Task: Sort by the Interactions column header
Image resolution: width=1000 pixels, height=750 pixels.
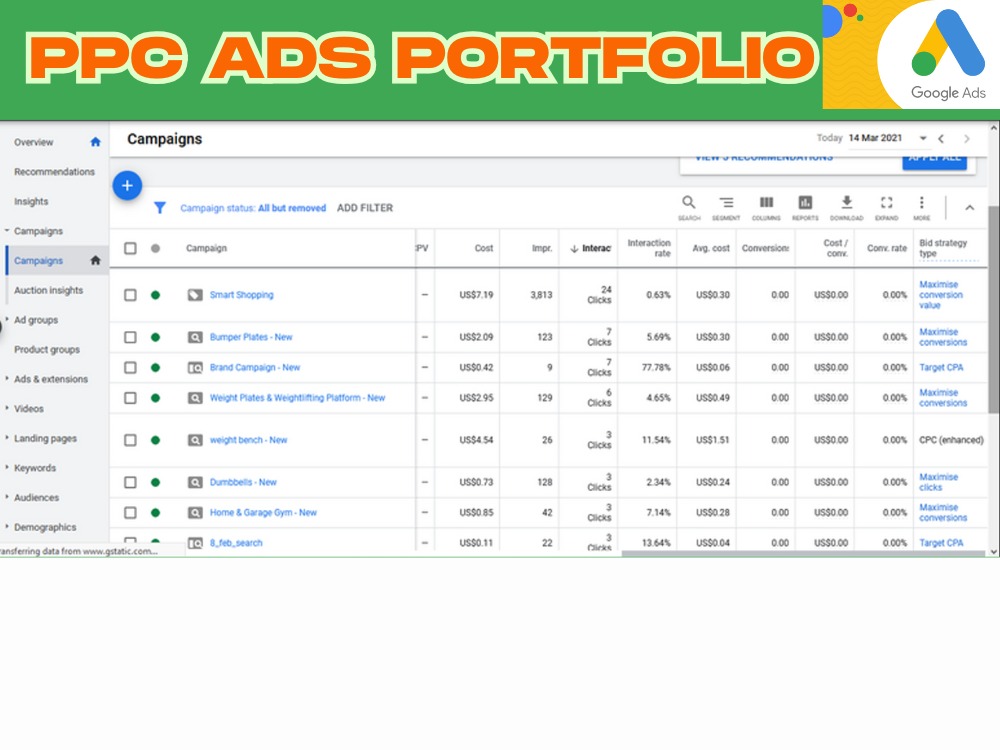Action: (x=591, y=248)
